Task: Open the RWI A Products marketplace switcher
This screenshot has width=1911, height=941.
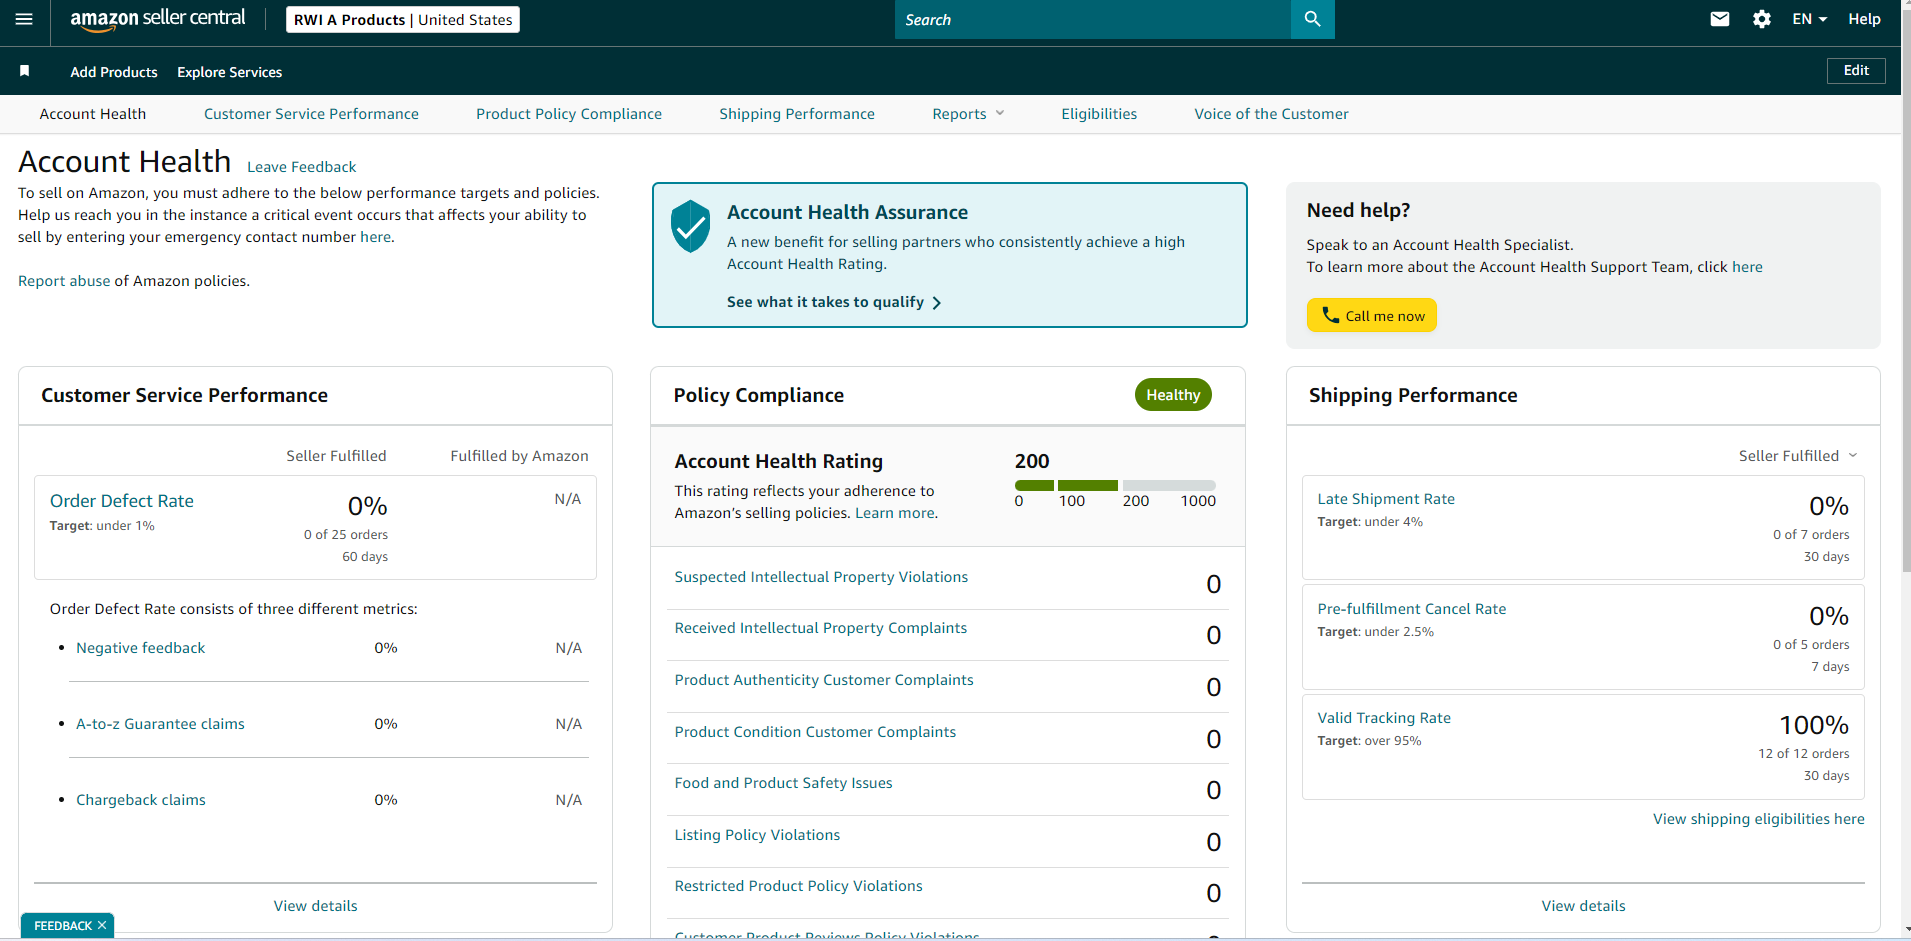Action: [x=403, y=20]
